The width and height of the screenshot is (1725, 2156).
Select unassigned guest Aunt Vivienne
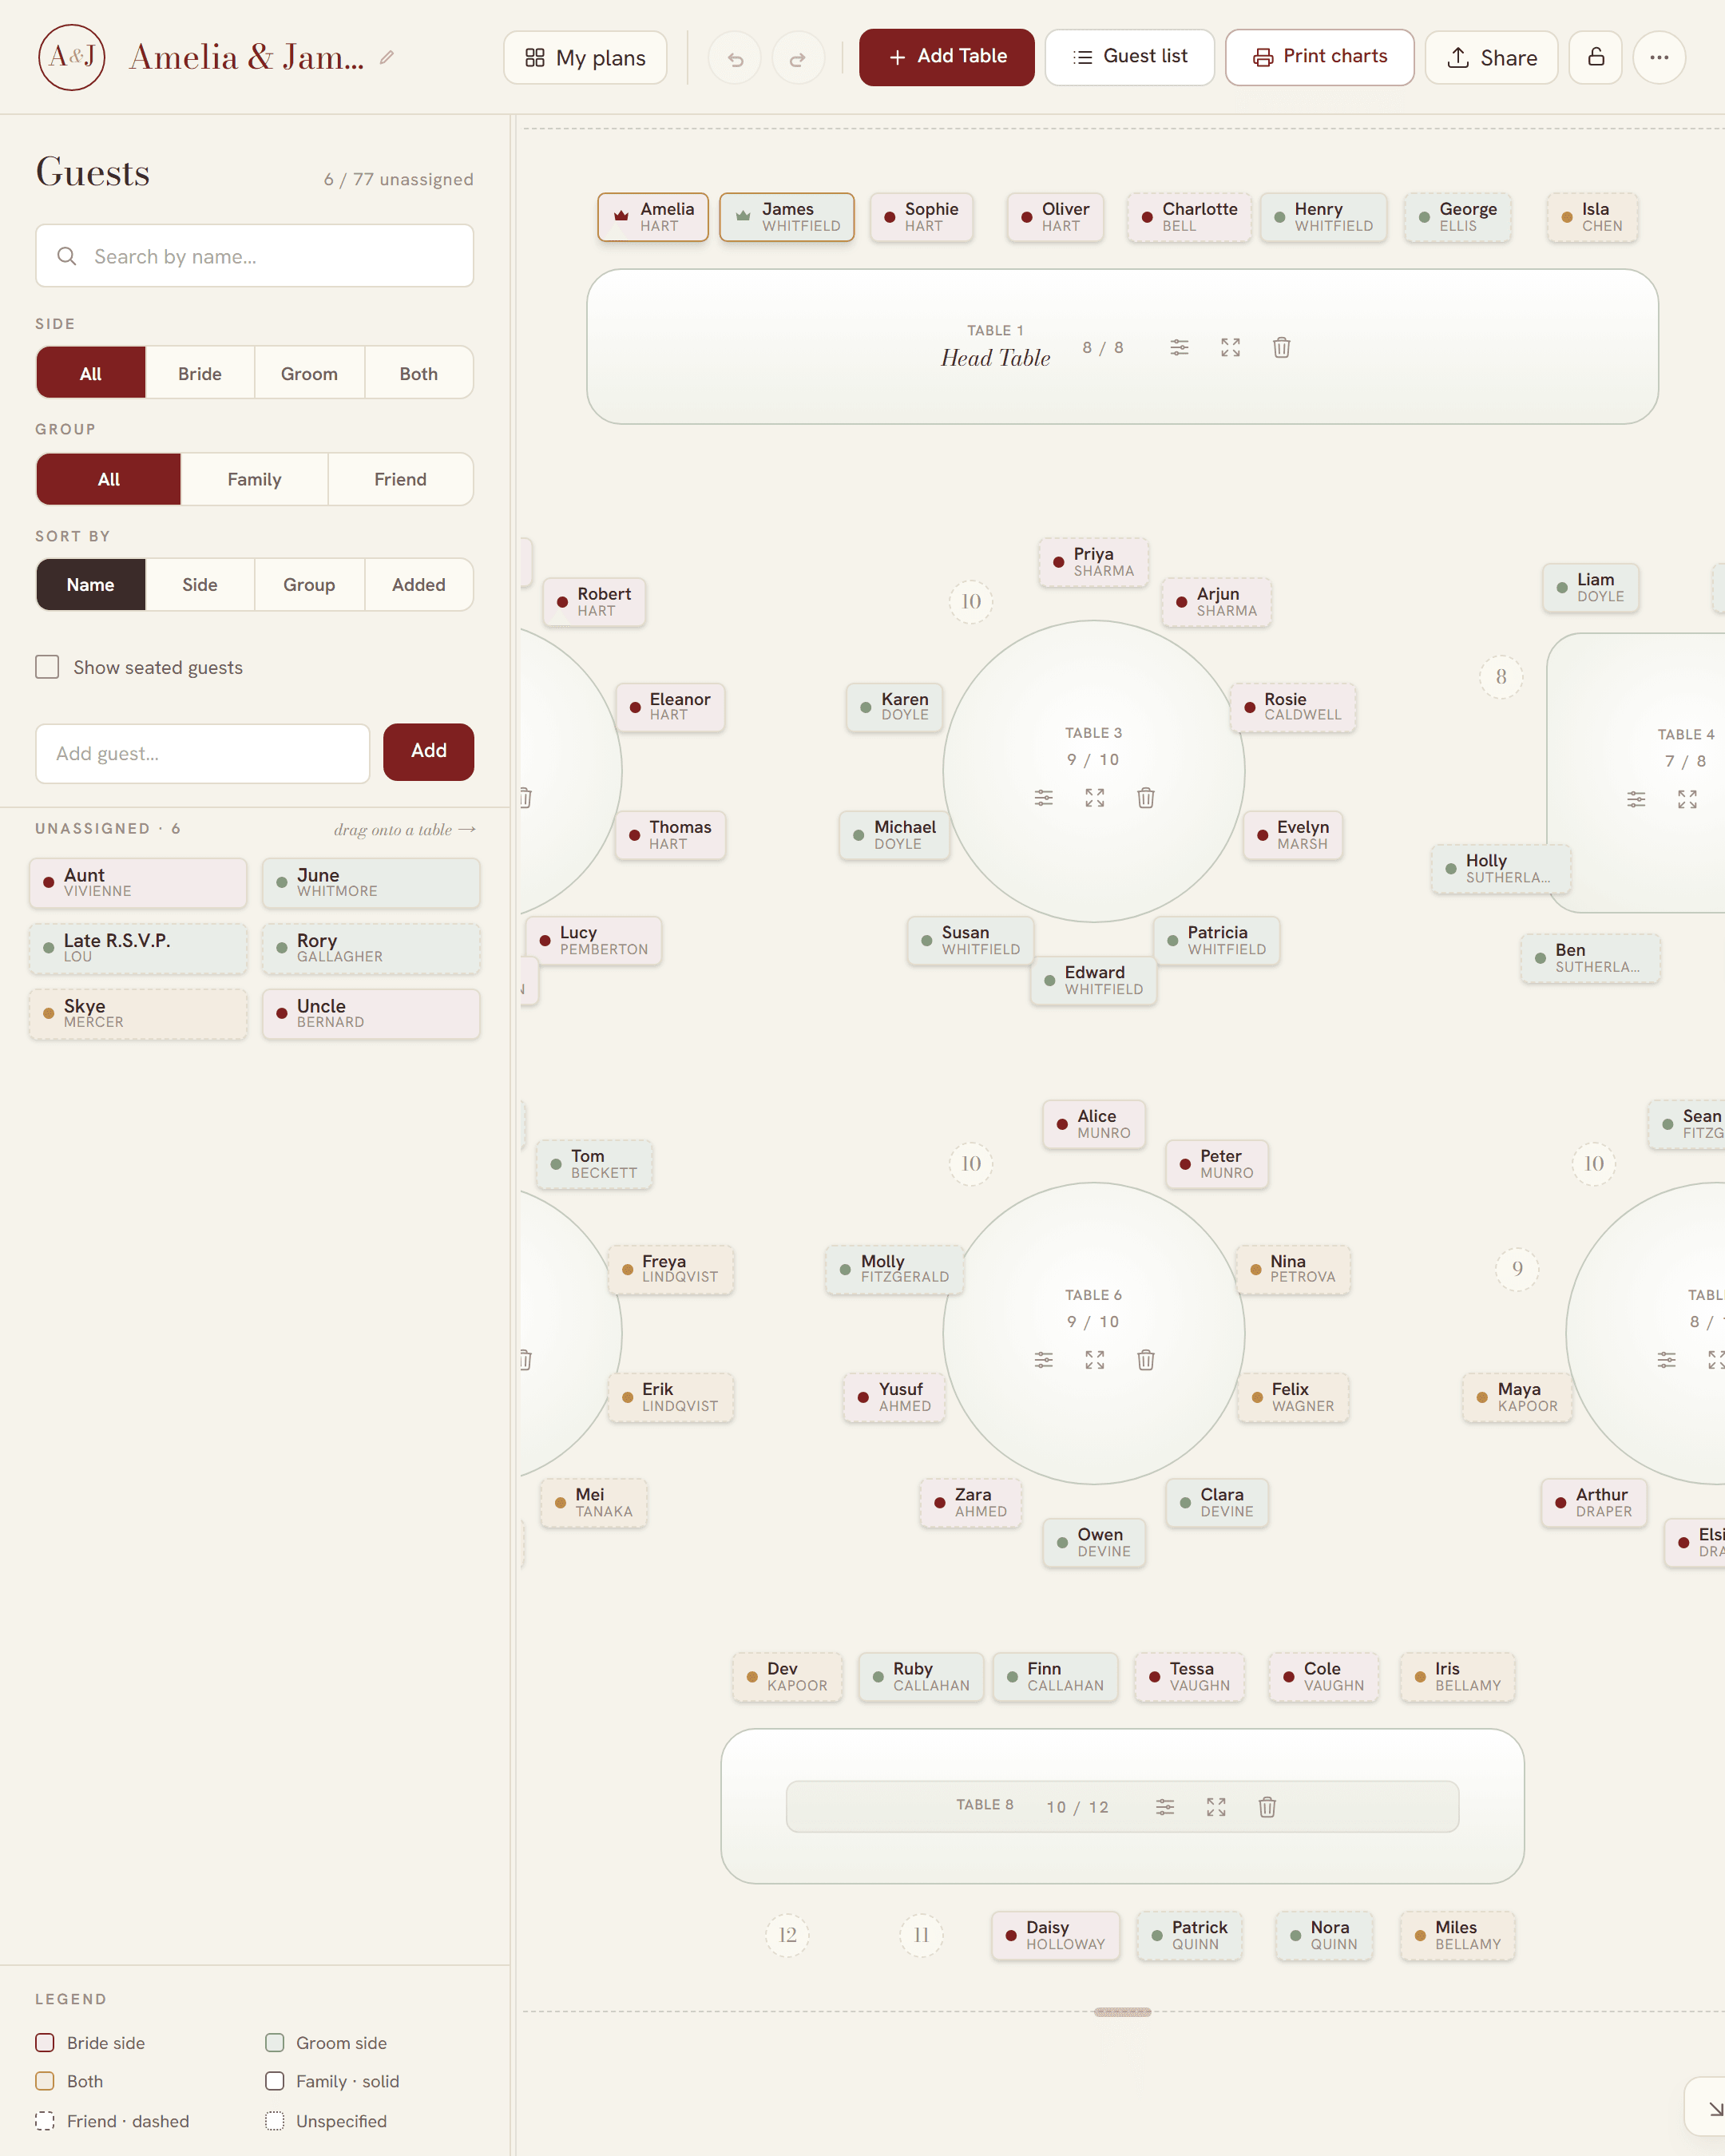pos(138,883)
